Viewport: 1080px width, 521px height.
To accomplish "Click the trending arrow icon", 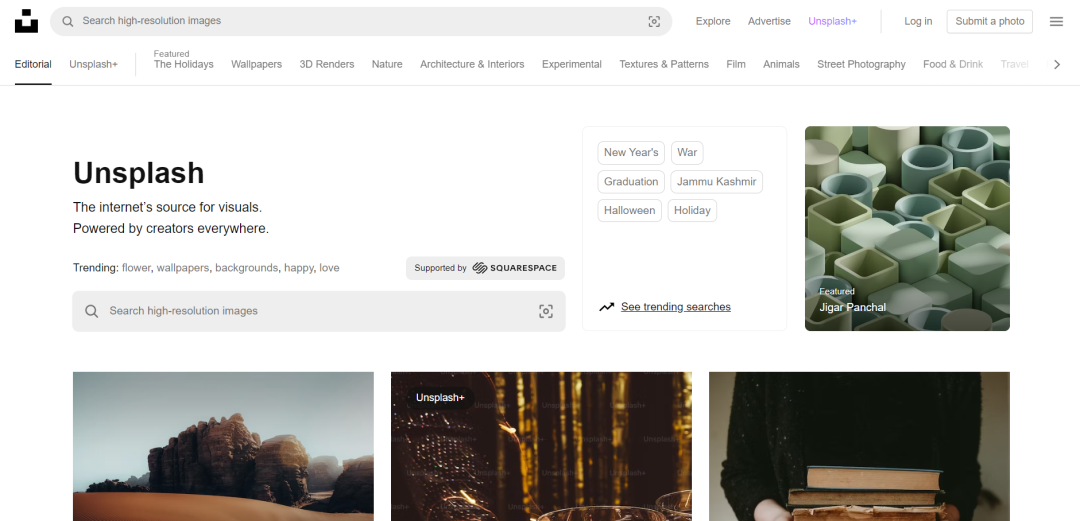I will click(x=606, y=307).
